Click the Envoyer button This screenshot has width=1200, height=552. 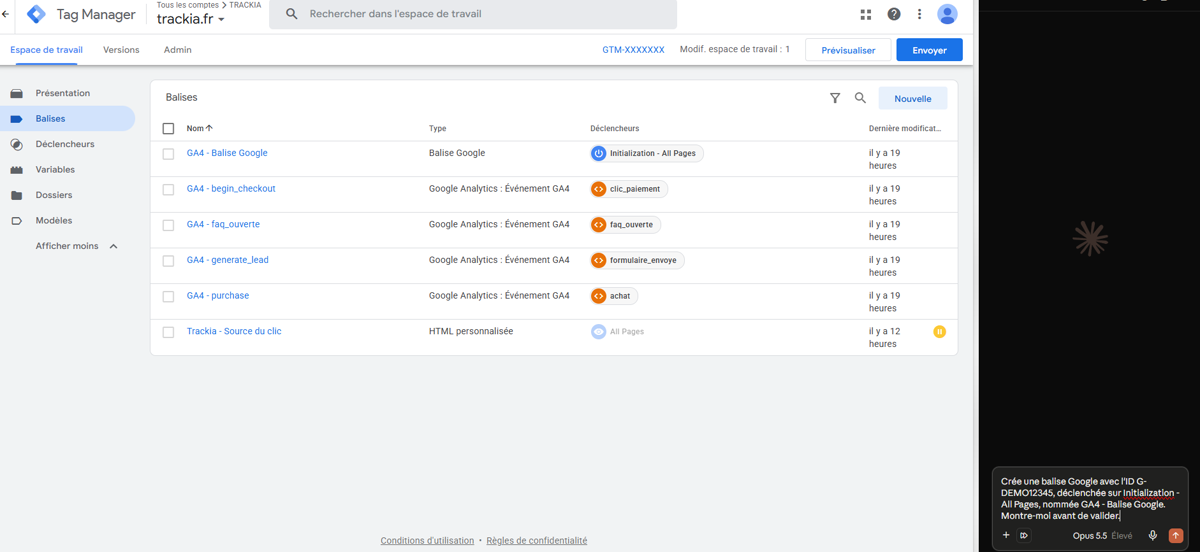coord(929,50)
